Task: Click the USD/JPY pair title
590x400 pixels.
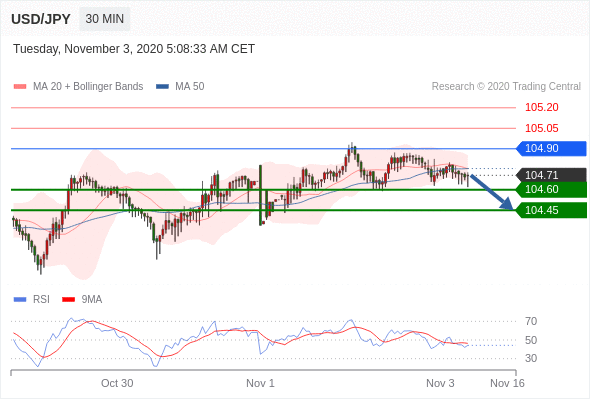Action: click(x=41, y=19)
